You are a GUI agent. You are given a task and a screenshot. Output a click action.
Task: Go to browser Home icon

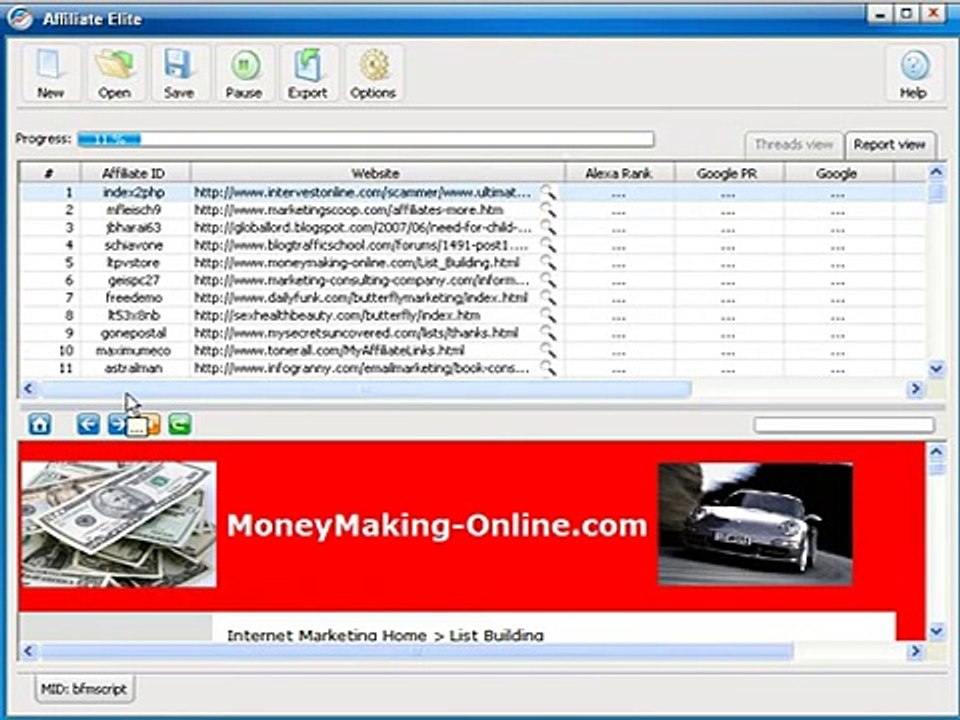(40, 424)
